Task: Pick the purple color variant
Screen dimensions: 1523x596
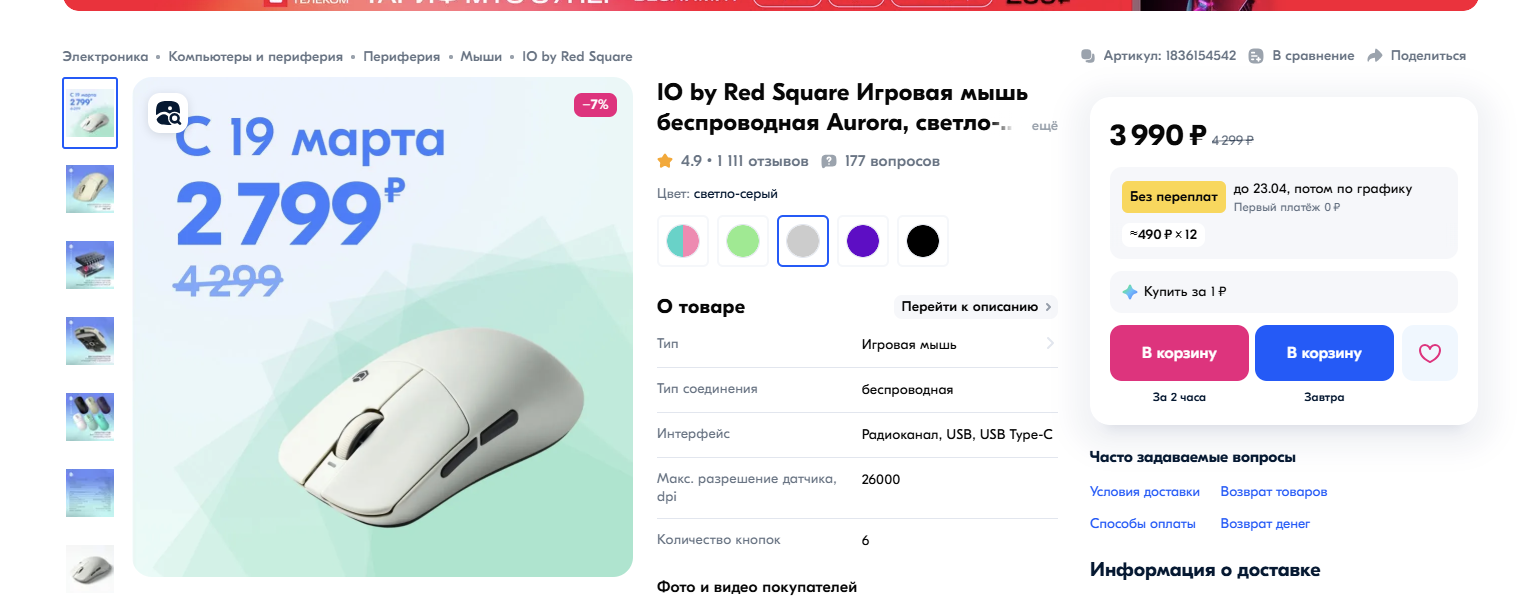Action: click(863, 241)
